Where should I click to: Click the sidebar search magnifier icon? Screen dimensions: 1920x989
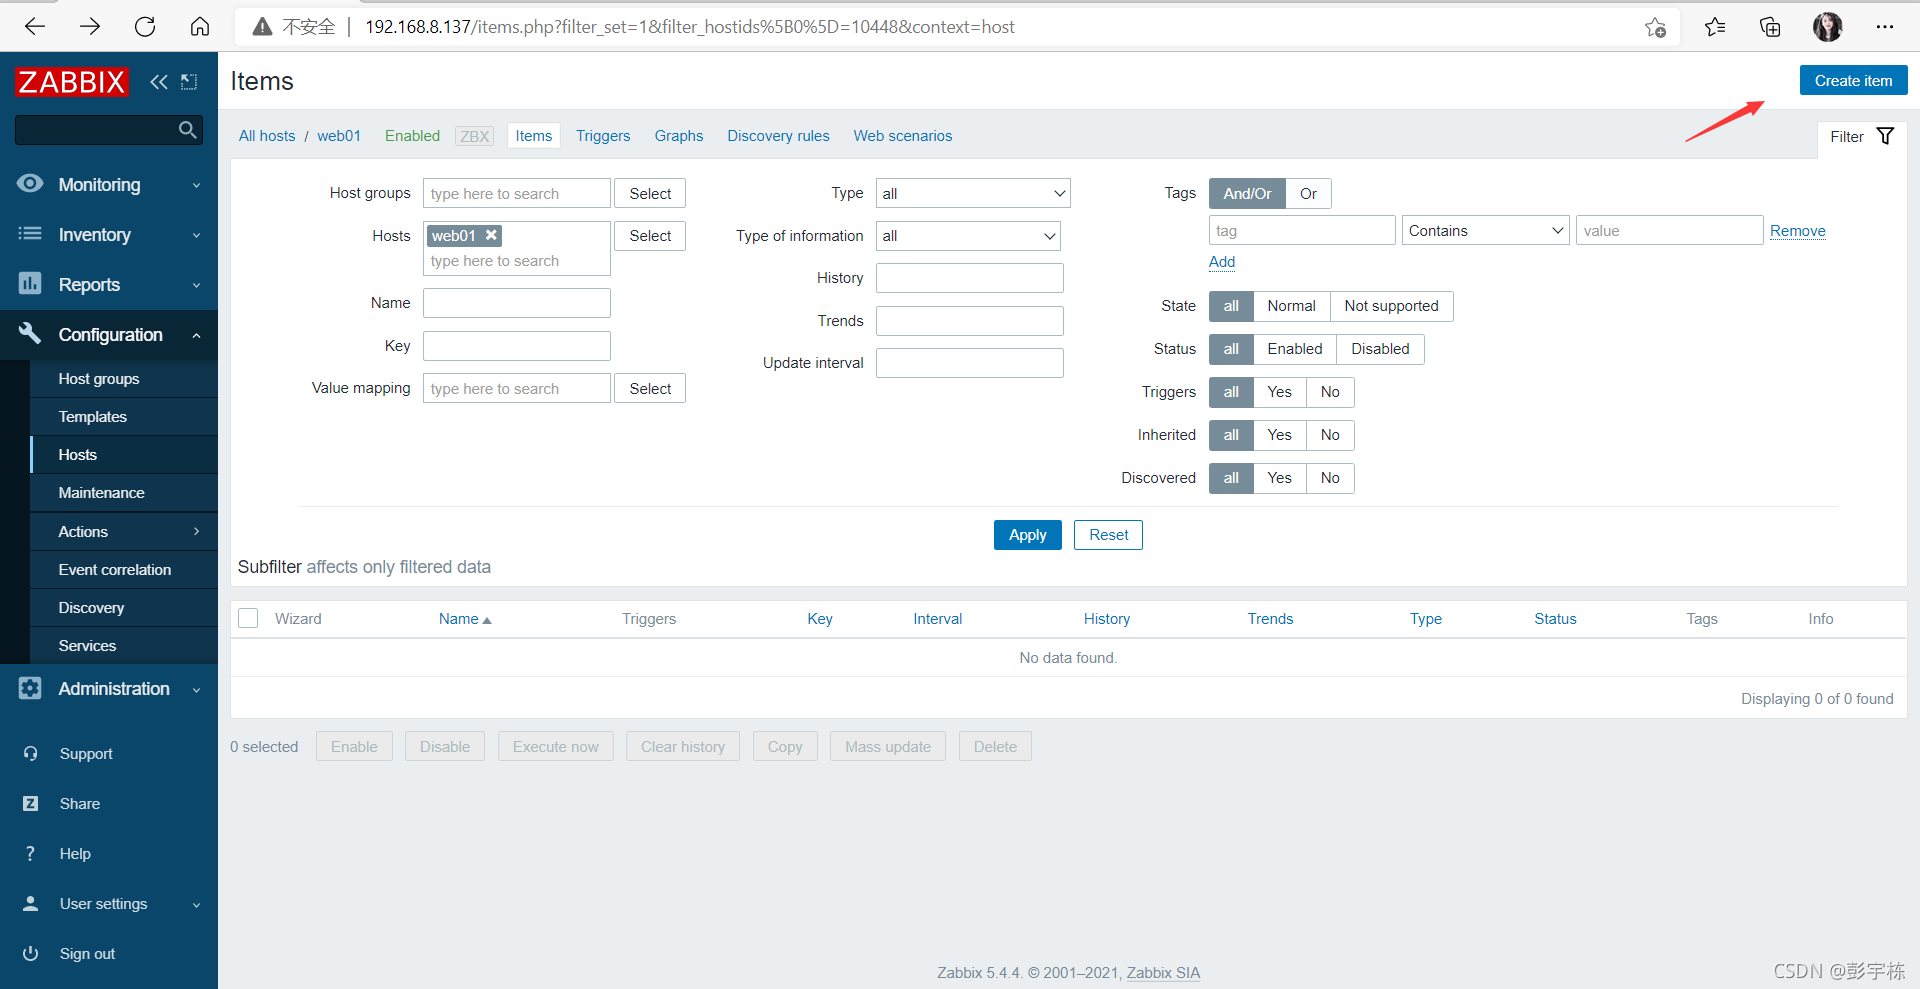pos(187,130)
